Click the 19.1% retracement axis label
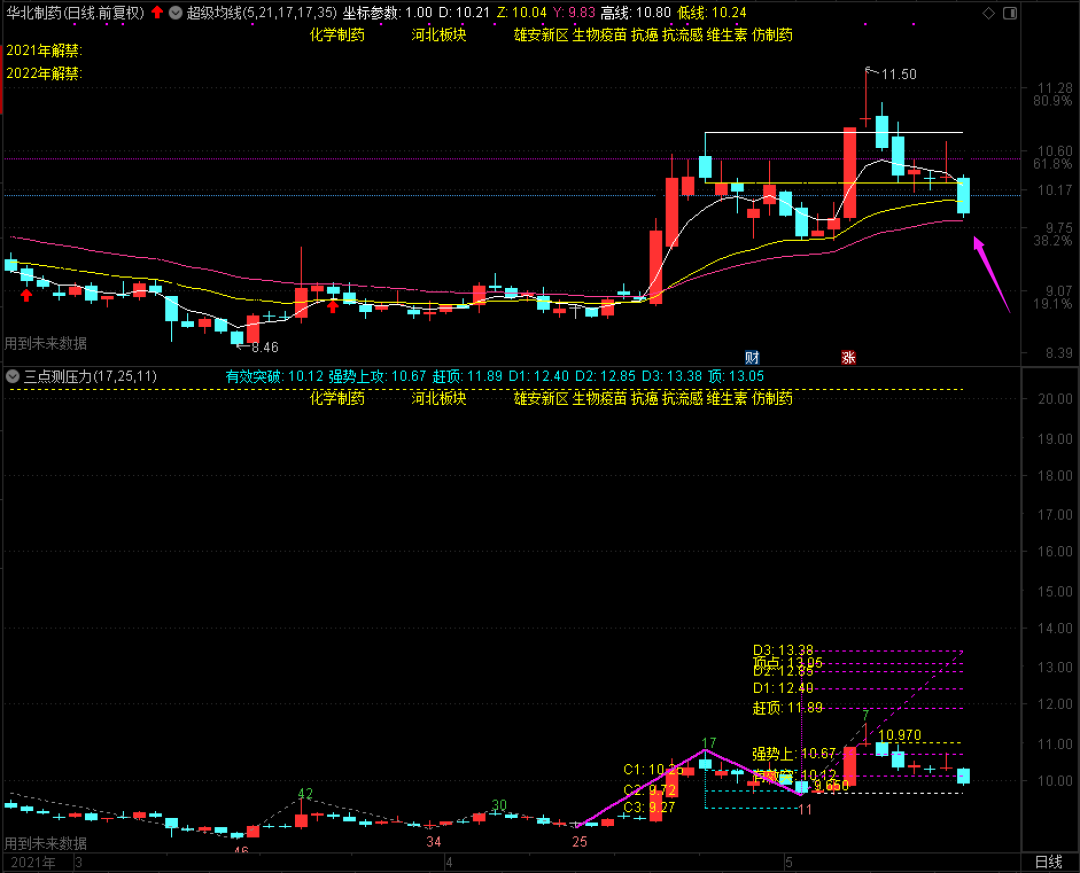The width and height of the screenshot is (1080, 873). click(x=1052, y=304)
